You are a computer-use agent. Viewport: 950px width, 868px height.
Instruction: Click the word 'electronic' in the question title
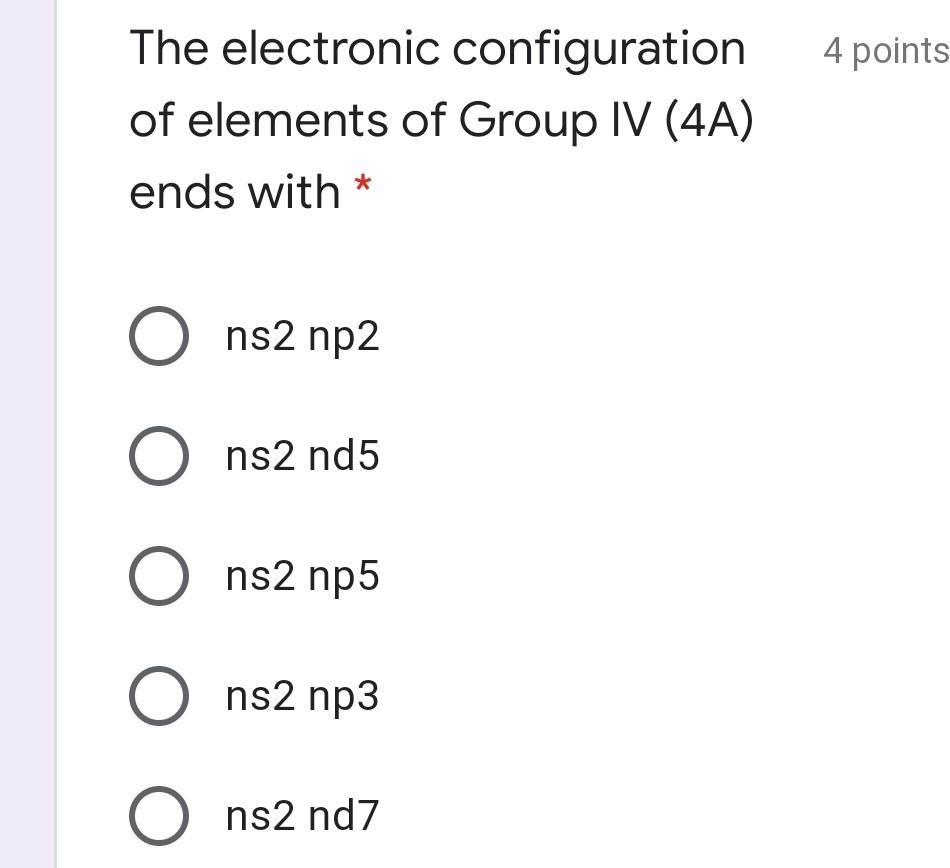330,49
